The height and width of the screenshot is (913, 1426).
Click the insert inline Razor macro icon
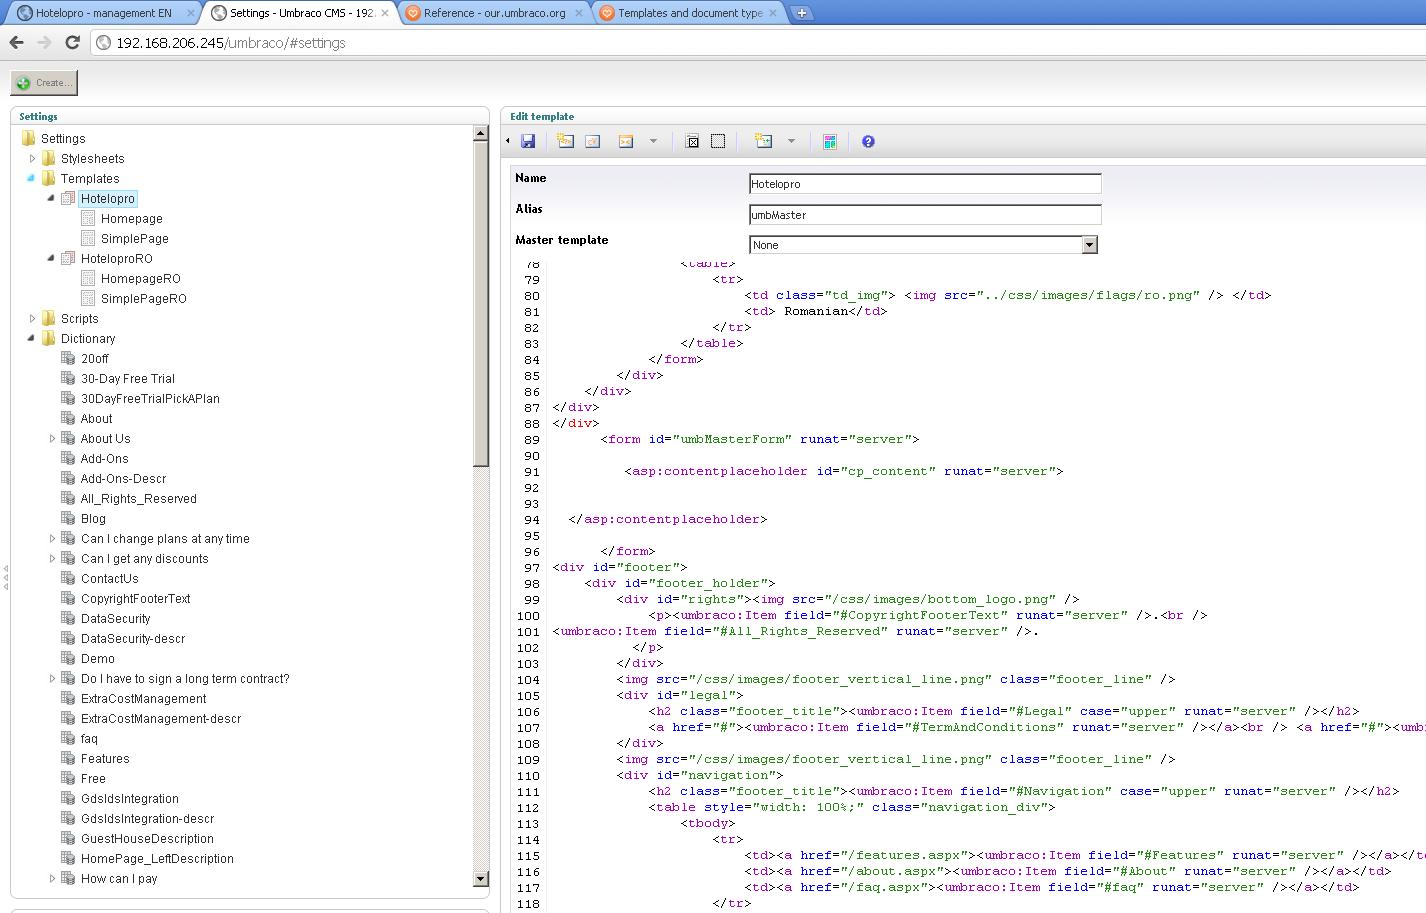(764, 141)
